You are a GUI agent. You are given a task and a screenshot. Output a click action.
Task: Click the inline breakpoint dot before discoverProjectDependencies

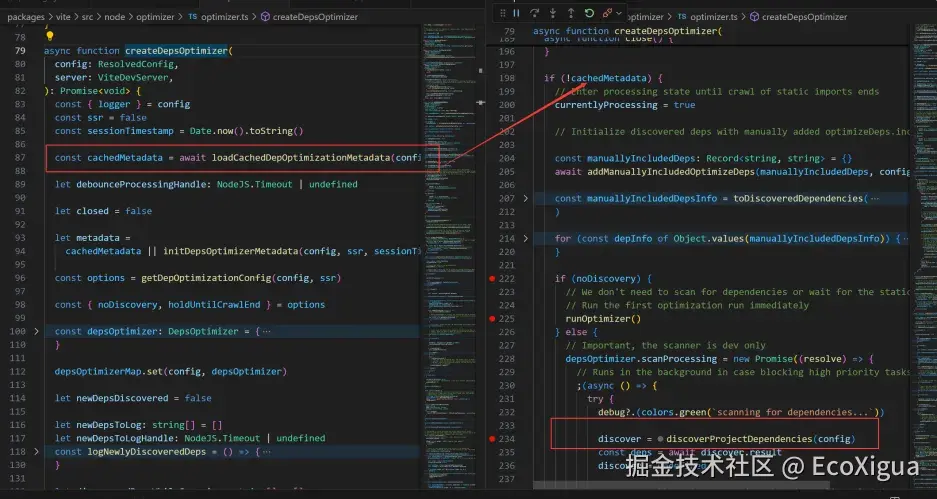(x=660, y=439)
